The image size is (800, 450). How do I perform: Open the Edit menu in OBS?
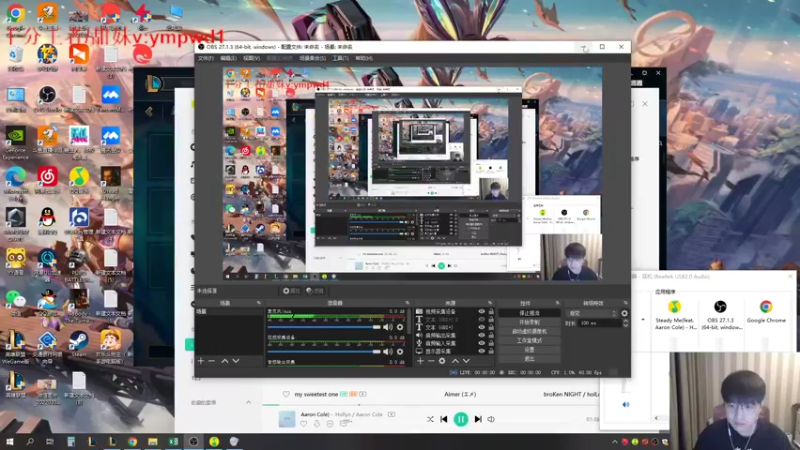pyautogui.click(x=228, y=58)
